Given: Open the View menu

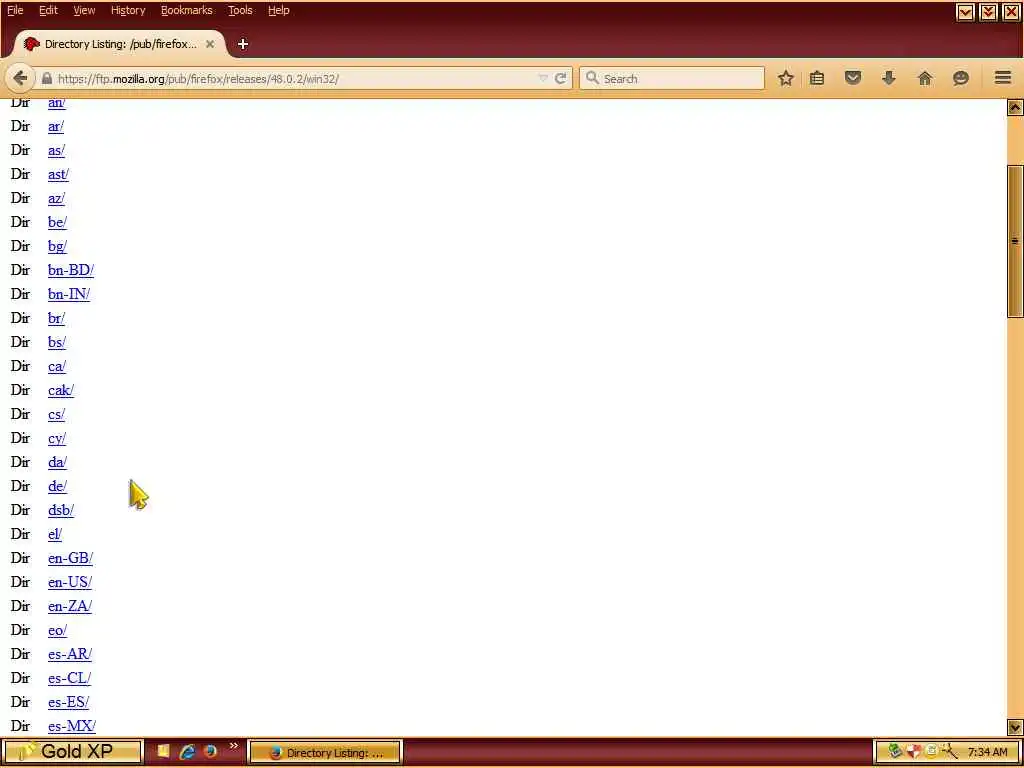Looking at the screenshot, I should click(x=84, y=10).
